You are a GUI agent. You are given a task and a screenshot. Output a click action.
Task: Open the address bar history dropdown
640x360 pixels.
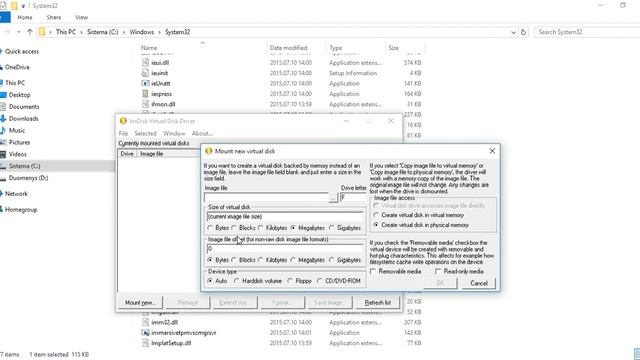513,32
